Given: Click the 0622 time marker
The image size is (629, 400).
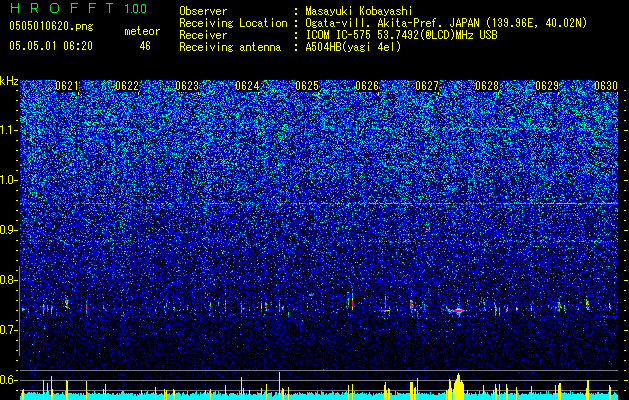Looking at the screenshot, I should [x=127, y=86].
